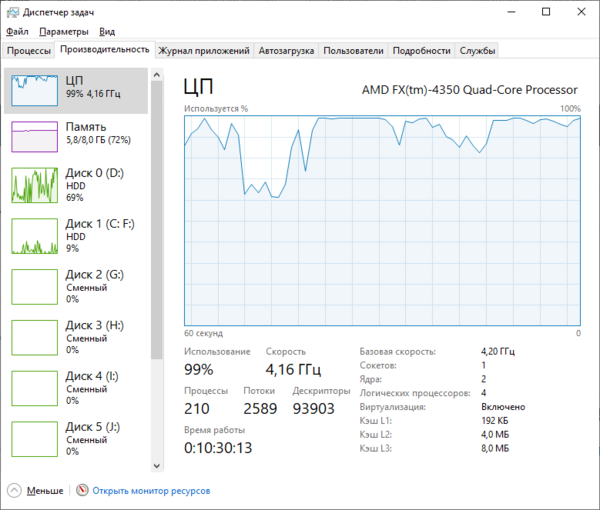Click the Диск 0 (D:) 69% text
The width and height of the screenshot is (600, 510).
tap(75, 198)
